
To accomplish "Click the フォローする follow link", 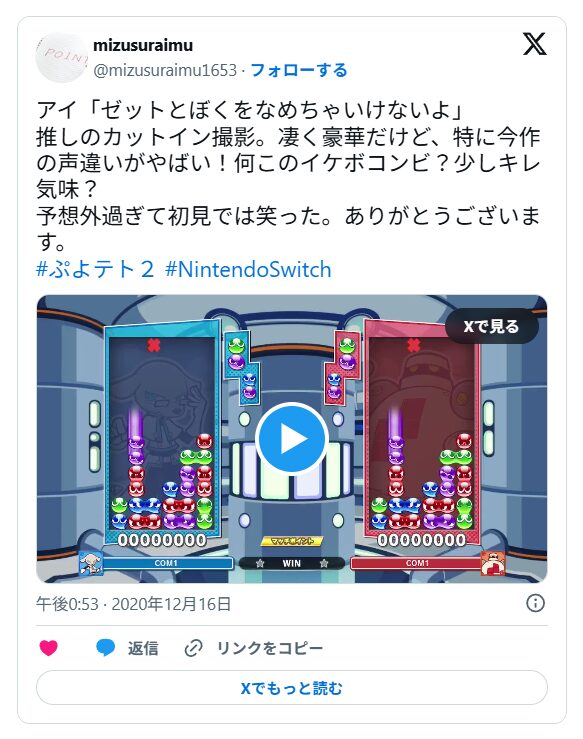I will [299, 70].
